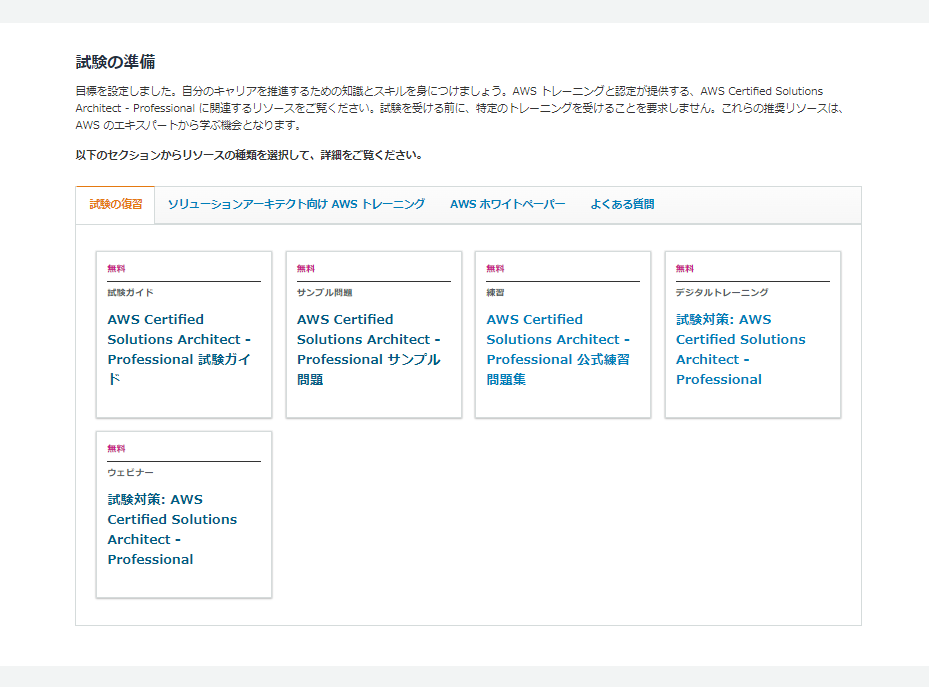Click the デジタルトレーニング category label
Image resolution: width=929 pixels, height=687 pixels.
tap(722, 293)
